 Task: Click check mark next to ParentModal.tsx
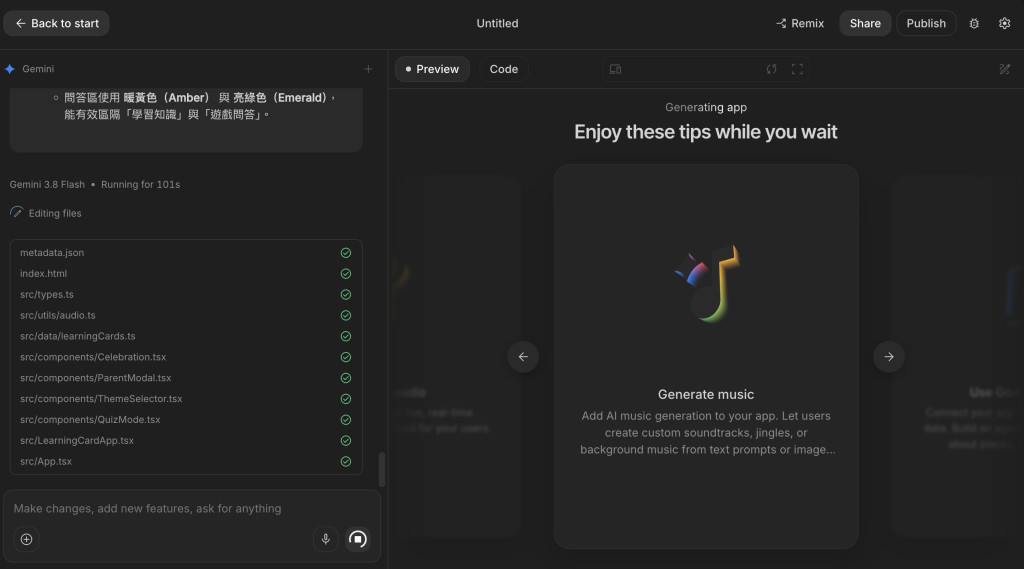345,378
